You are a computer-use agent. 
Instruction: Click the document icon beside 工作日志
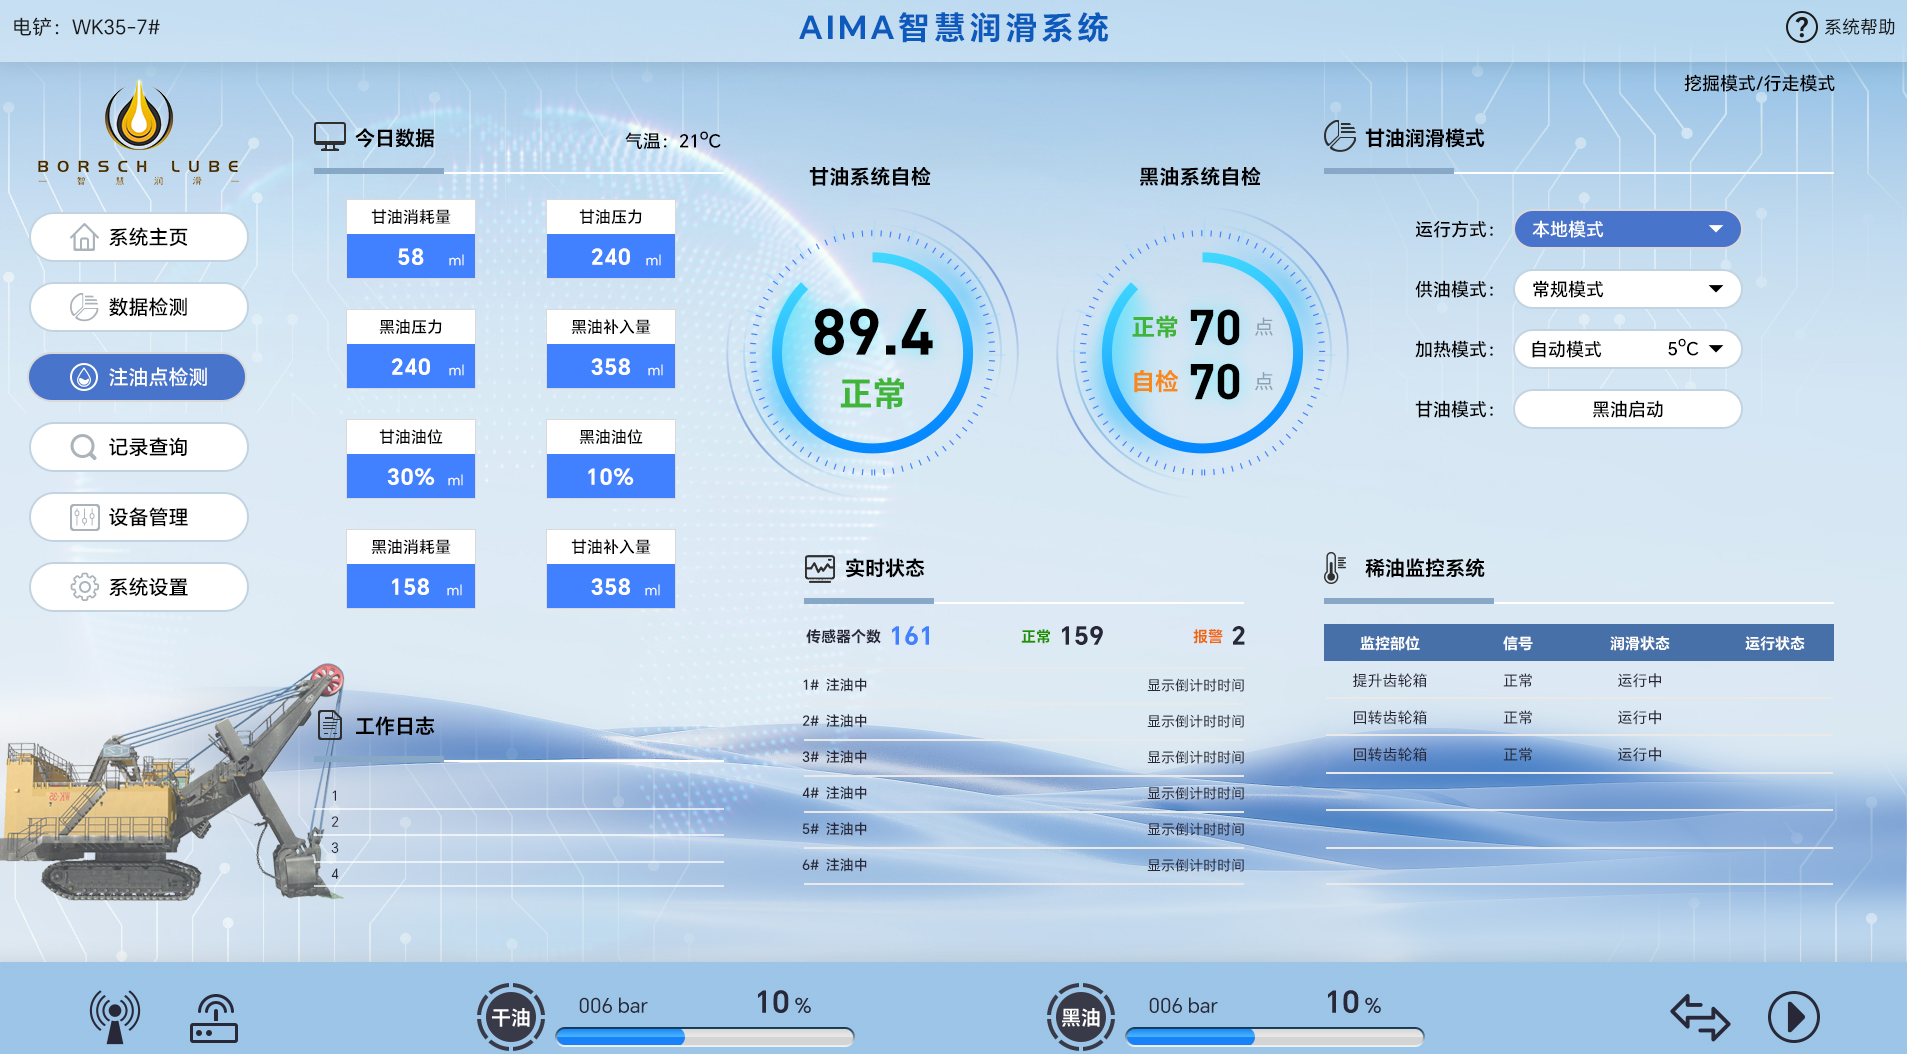tap(330, 725)
